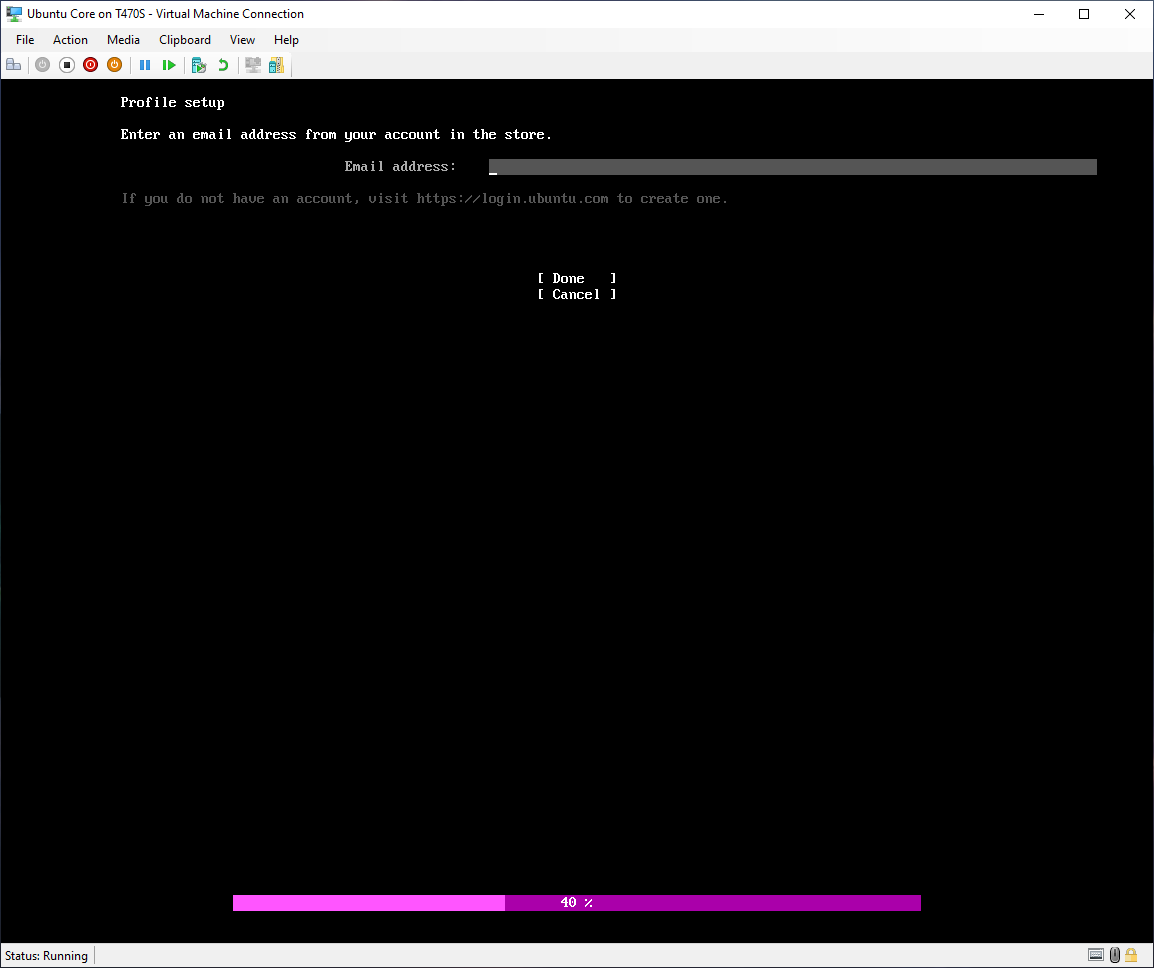Focus the Email address input field

tap(793, 167)
